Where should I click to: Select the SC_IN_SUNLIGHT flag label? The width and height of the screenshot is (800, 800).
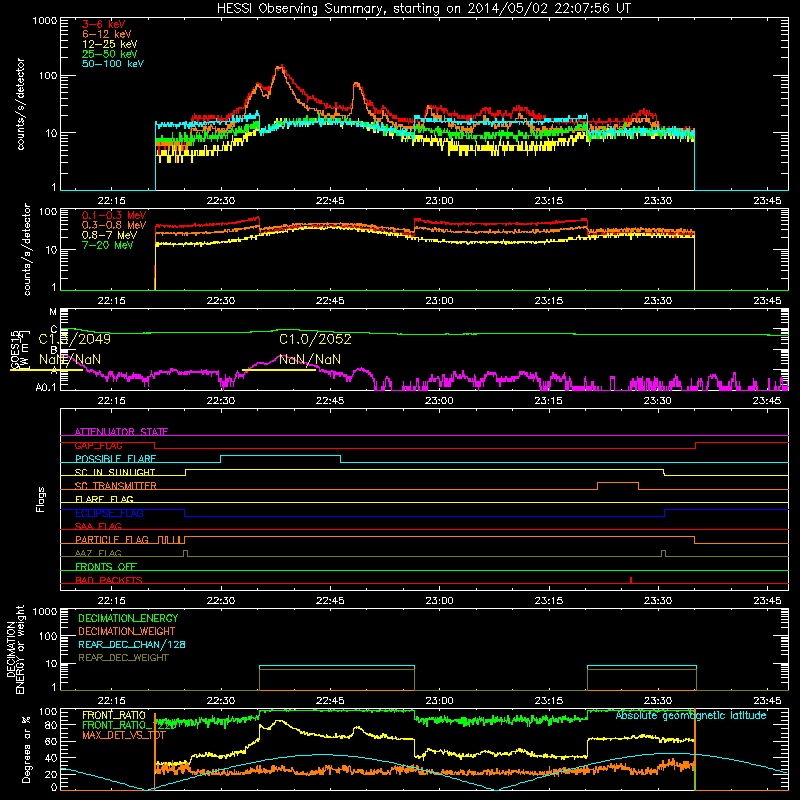(x=115, y=472)
